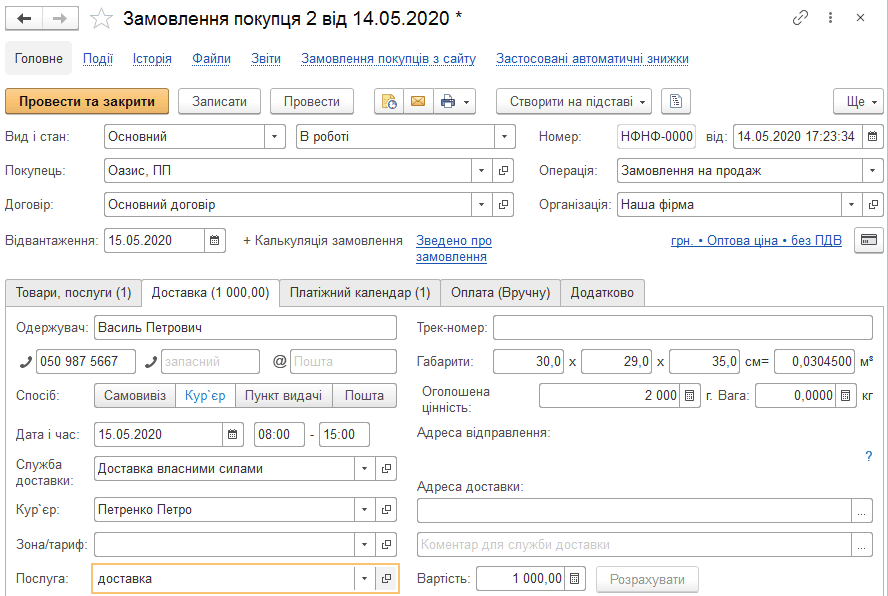Click the Трек-номер input field
This screenshot has height=596, width=888.
coord(682,327)
